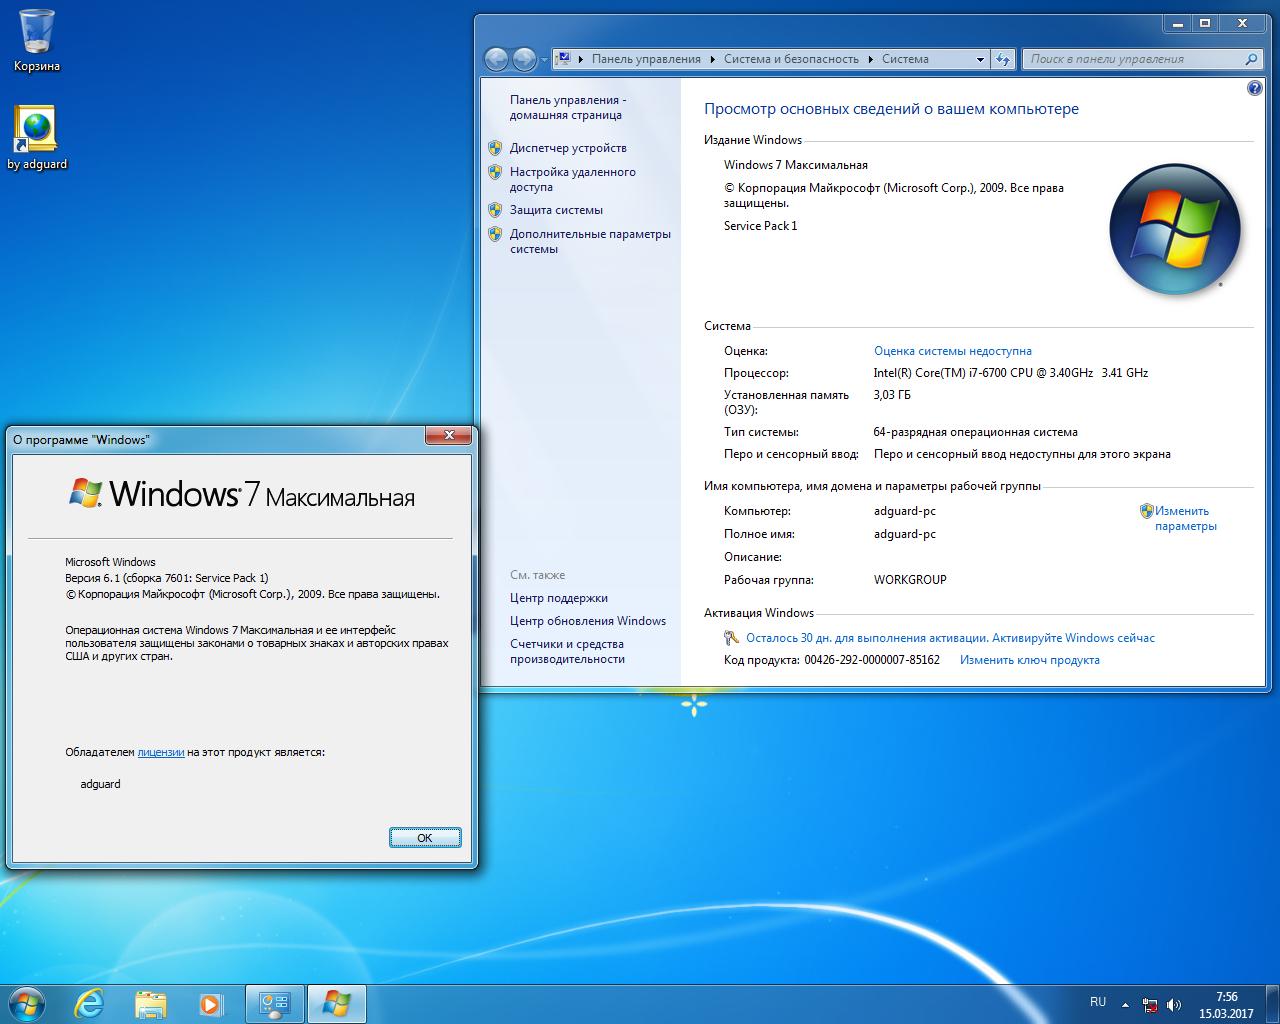
Task: Open Windows Explorer from the taskbar
Action: tap(150, 1004)
